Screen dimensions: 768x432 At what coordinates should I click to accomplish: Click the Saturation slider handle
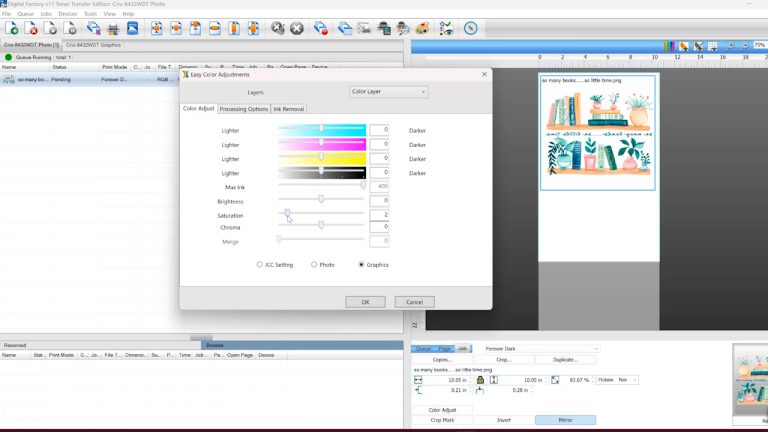(287, 213)
